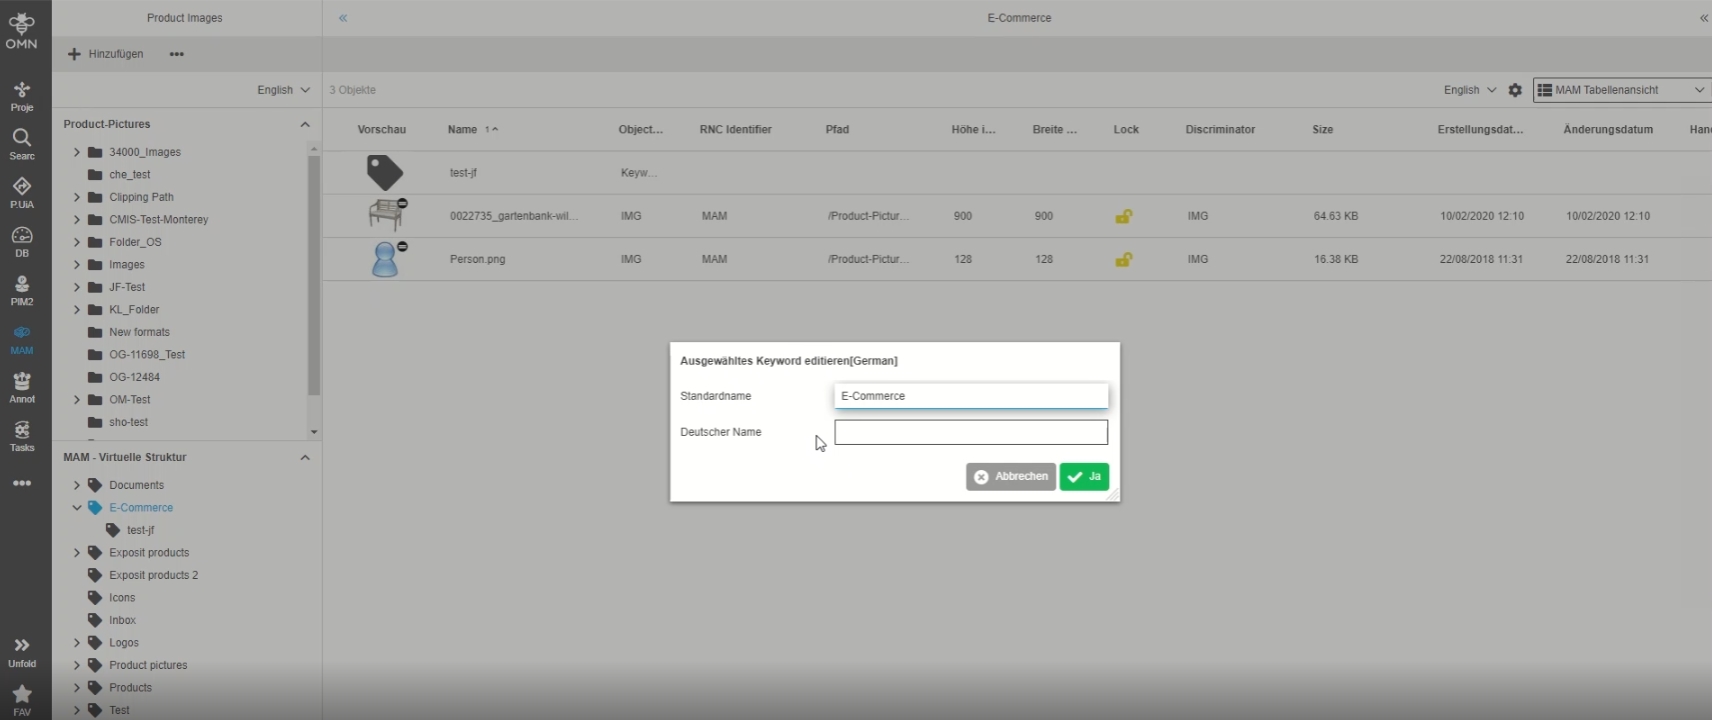1712x720 pixels.
Task: Expand the 34000_Images folder
Action: click(77, 152)
